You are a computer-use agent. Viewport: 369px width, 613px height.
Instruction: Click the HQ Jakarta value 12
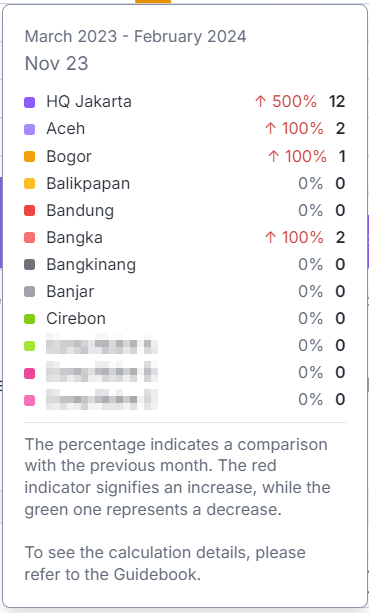(337, 102)
